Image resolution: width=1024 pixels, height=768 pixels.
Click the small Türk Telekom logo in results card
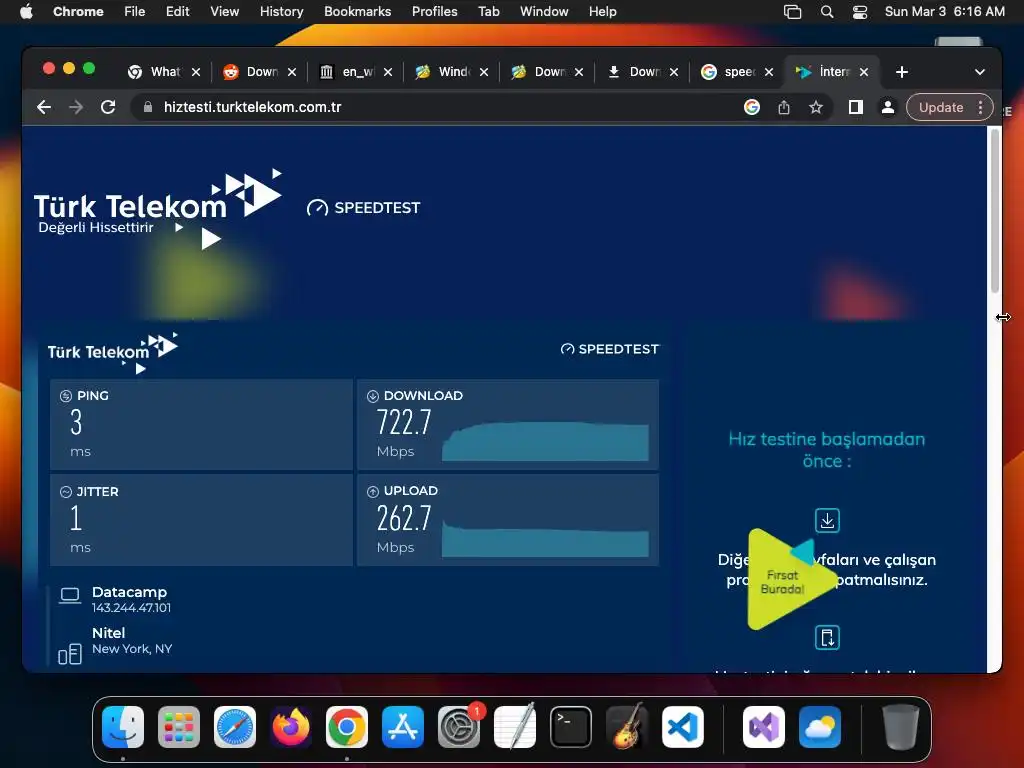point(112,353)
